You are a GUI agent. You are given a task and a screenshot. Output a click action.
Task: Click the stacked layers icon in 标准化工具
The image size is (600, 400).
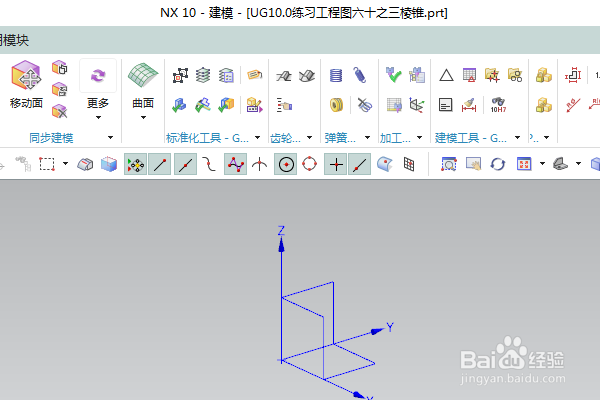tap(203, 75)
